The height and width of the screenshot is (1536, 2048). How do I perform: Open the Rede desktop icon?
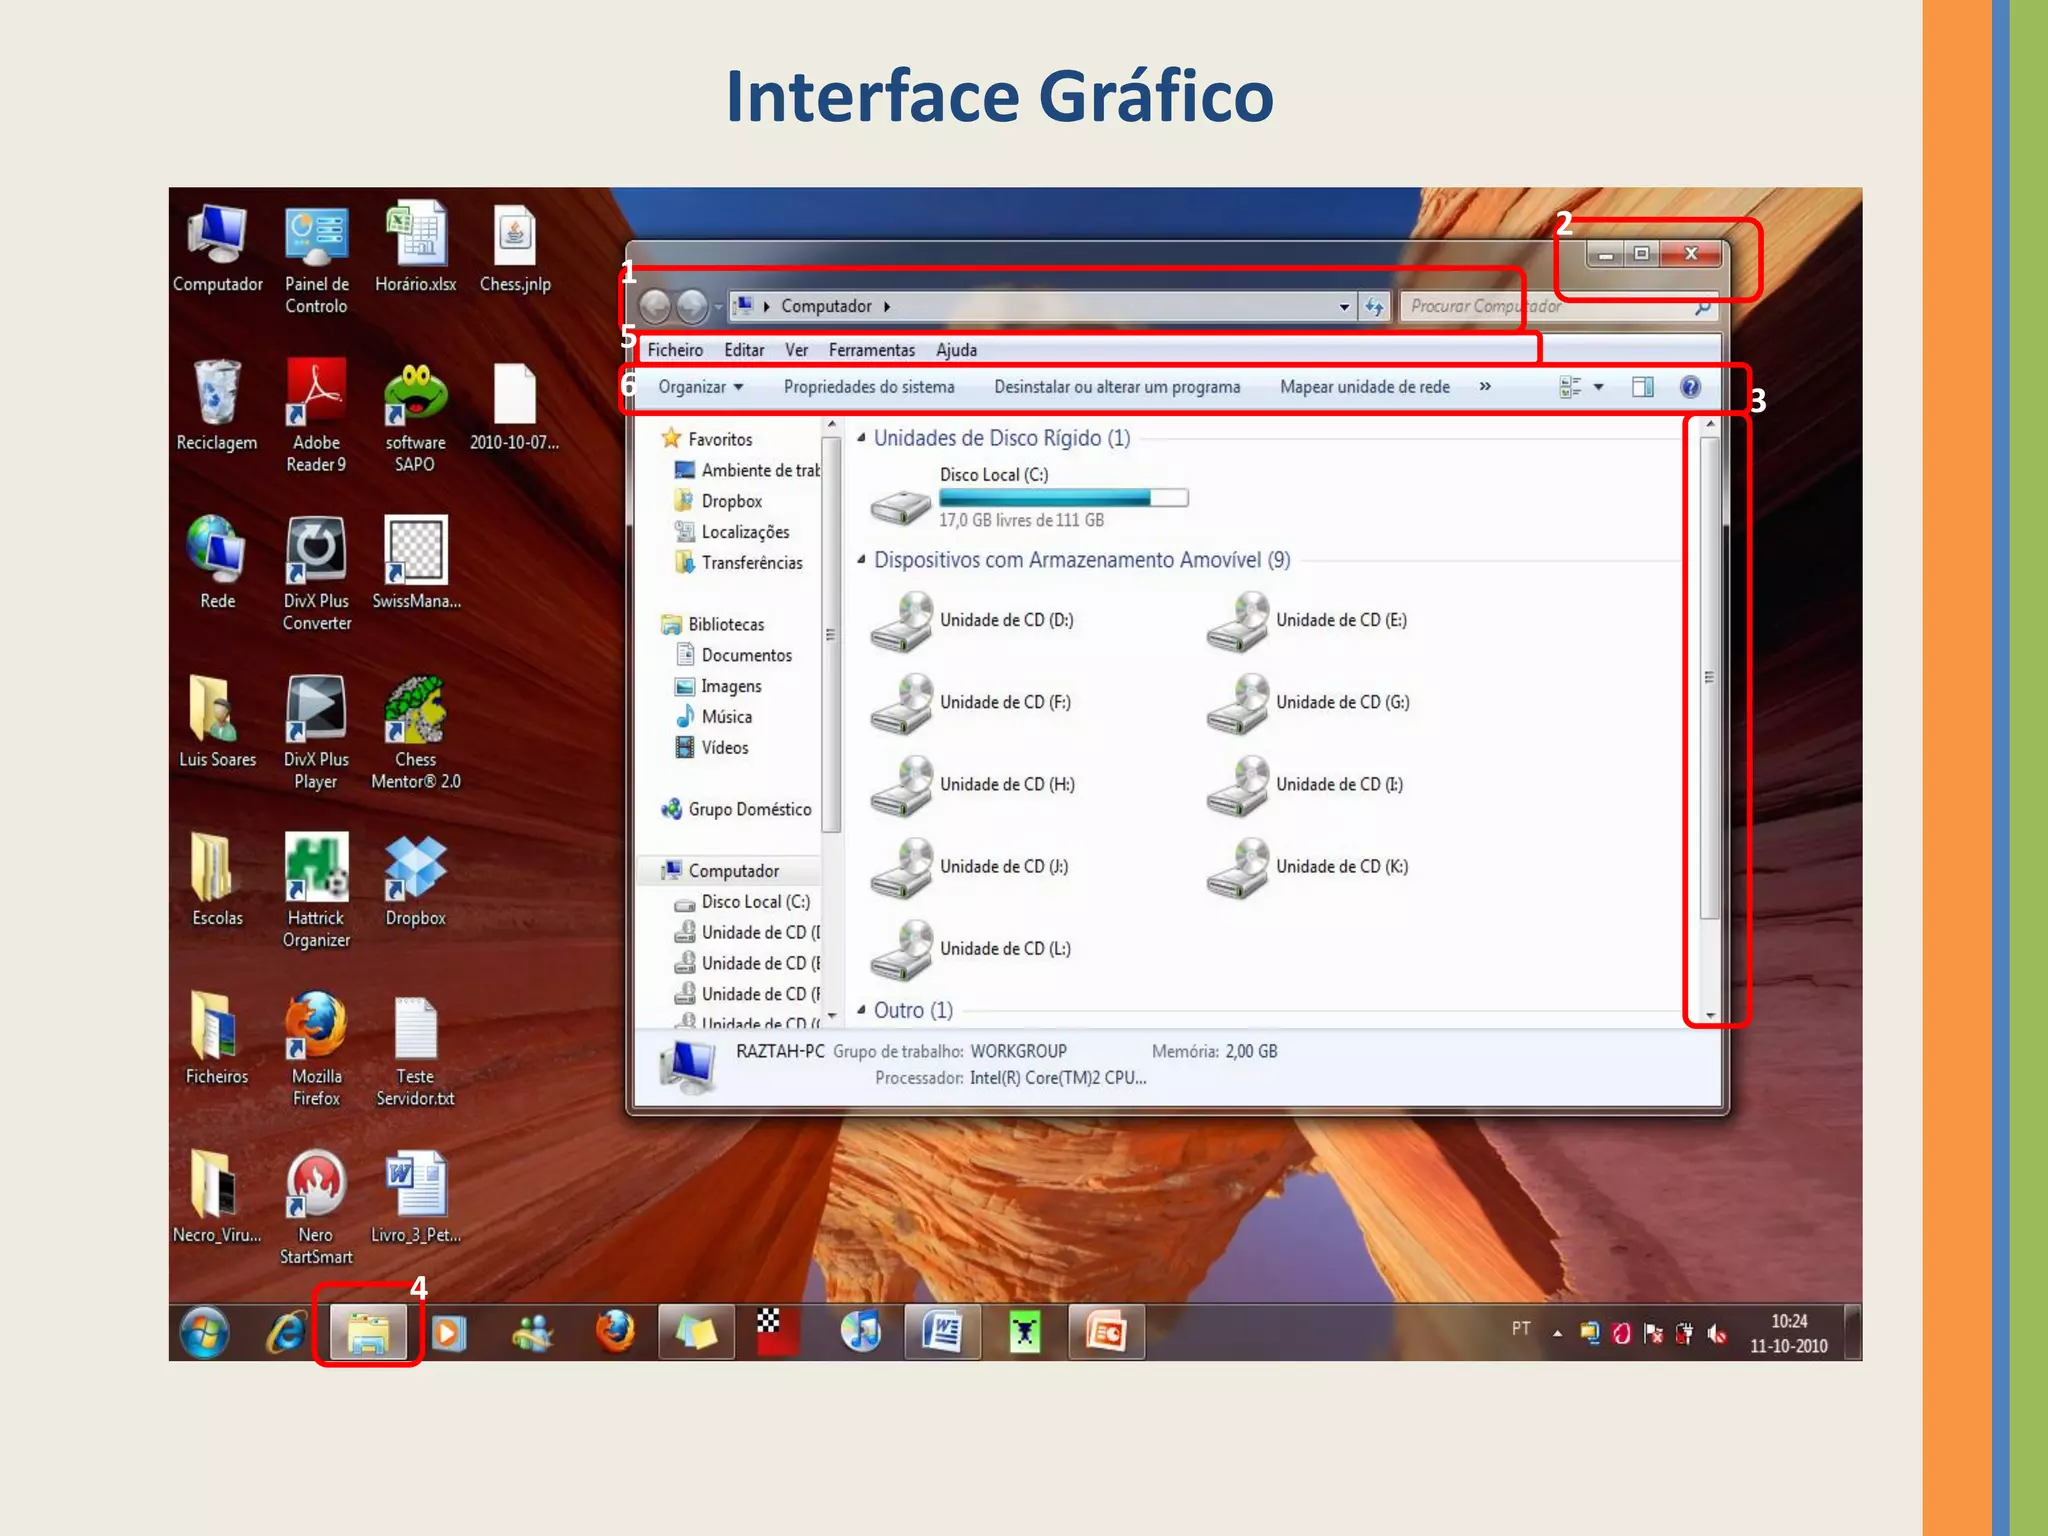pos(217,563)
